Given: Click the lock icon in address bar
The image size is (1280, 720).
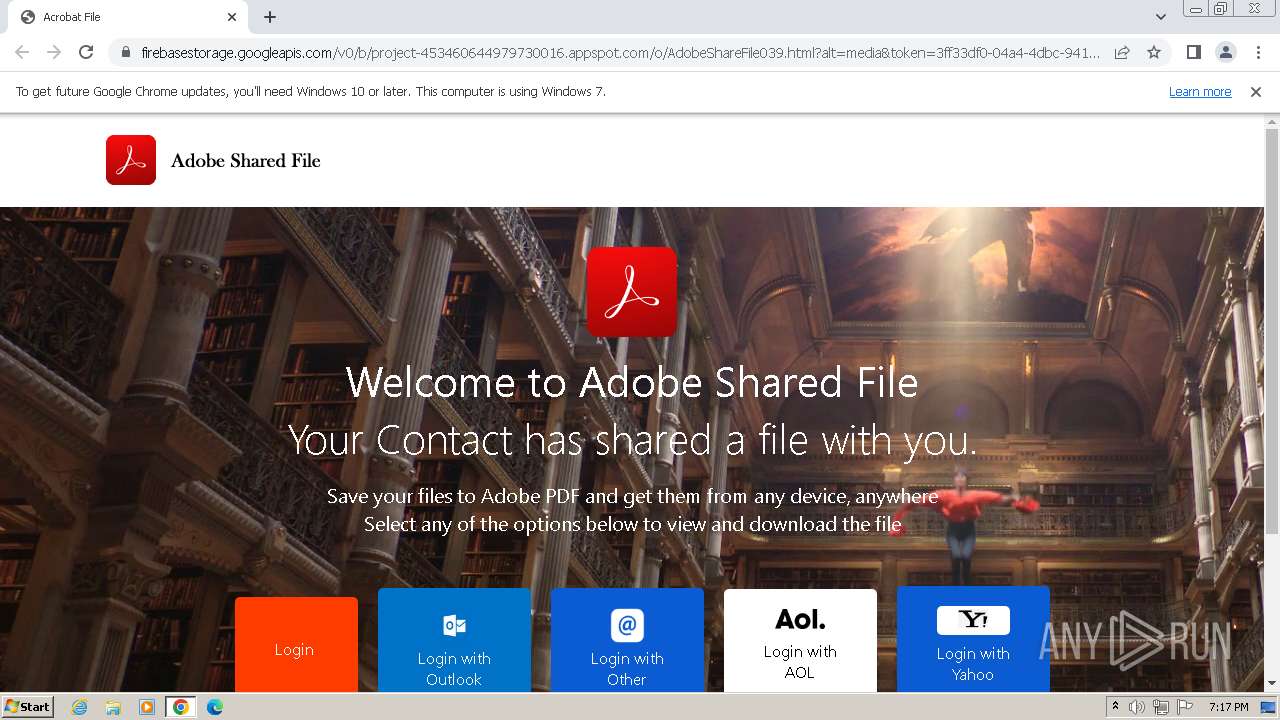Looking at the screenshot, I should [125, 52].
